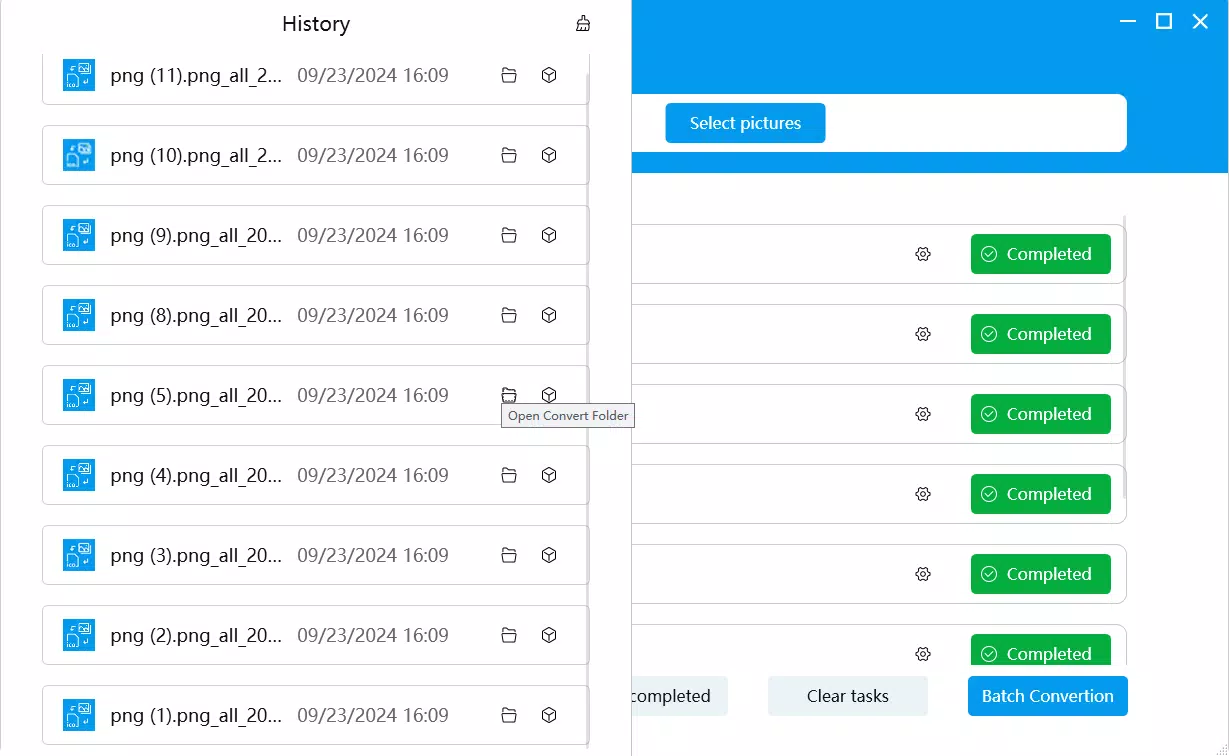This screenshot has height=756, width=1229.
Task: Select the png (10).png_all history filename
Action: pos(196,155)
